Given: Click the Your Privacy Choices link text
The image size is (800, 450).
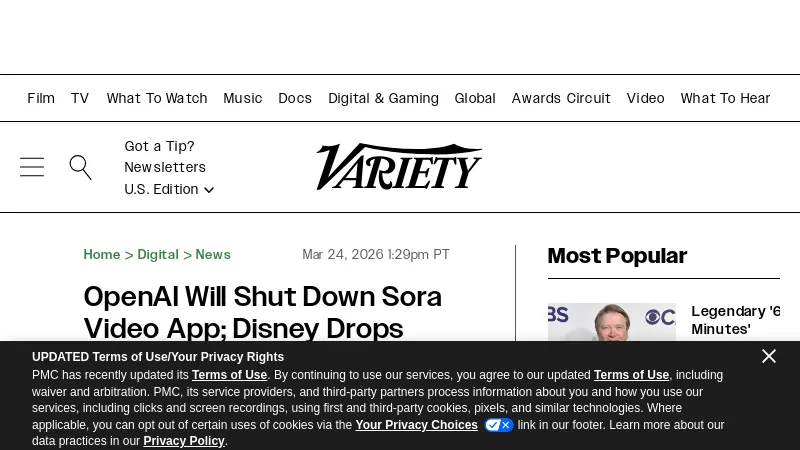Looking at the screenshot, I should tap(416, 425).
